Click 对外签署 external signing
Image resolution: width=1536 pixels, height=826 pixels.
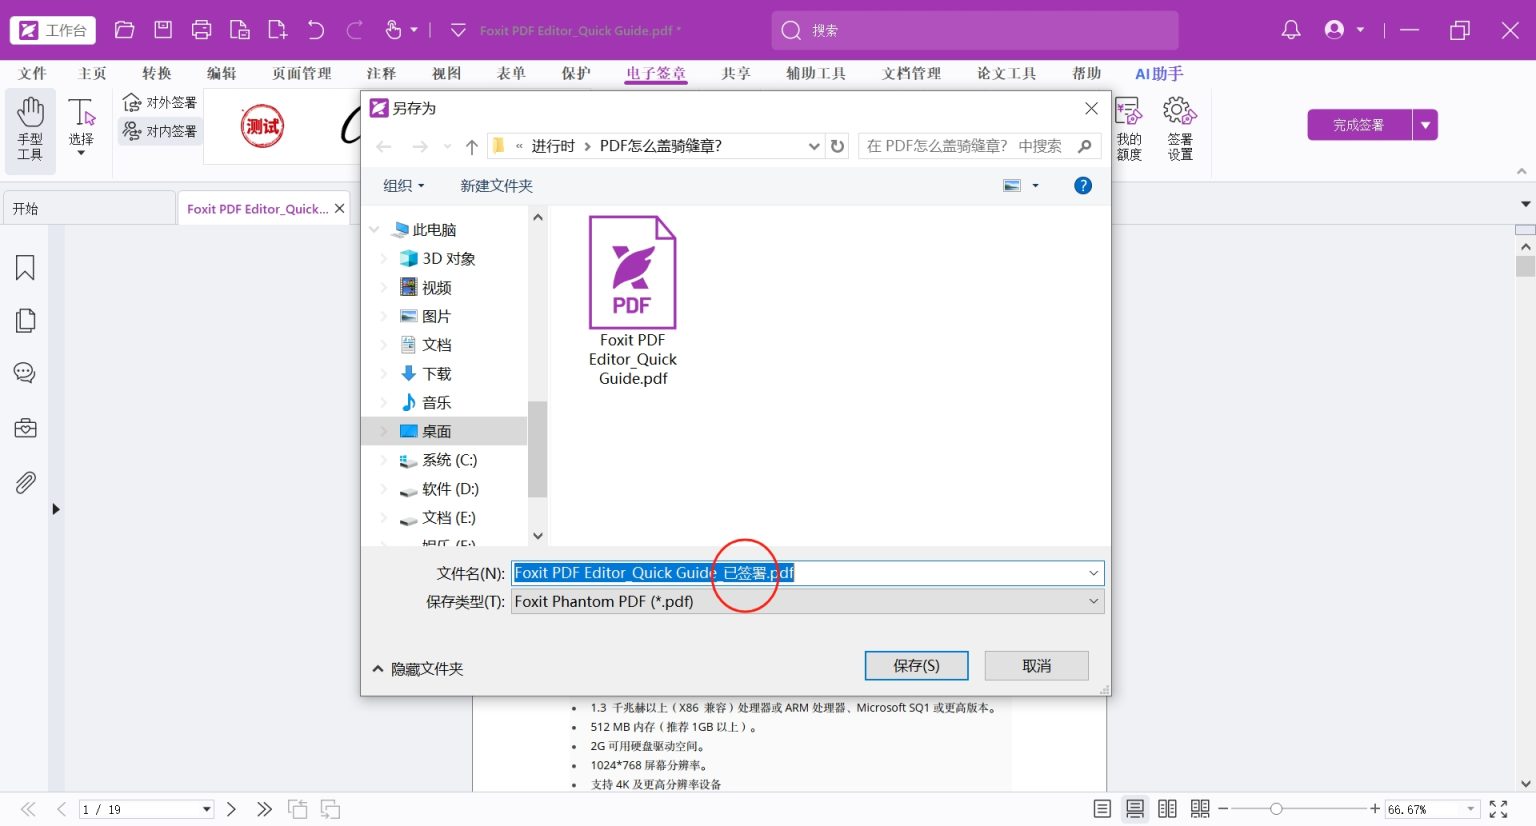coord(159,102)
